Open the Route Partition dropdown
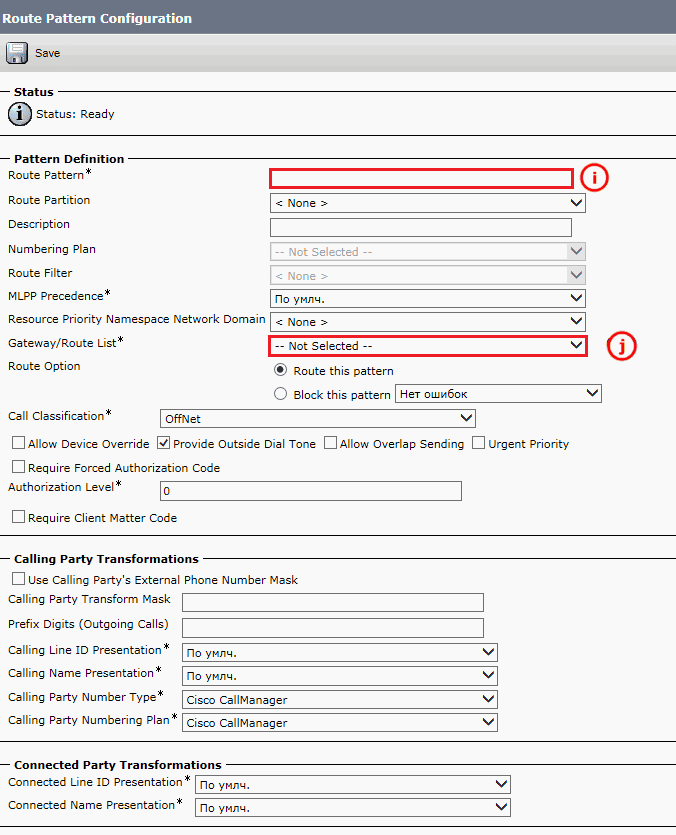 [428, 203]
